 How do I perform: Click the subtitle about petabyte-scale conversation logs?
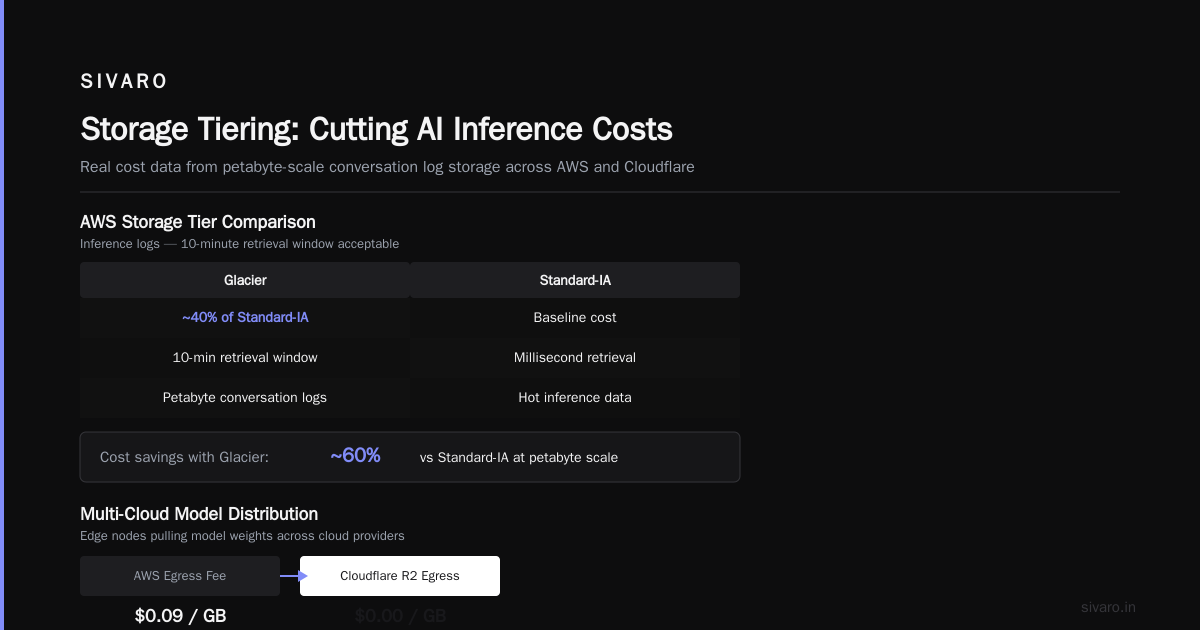[387, 167]
